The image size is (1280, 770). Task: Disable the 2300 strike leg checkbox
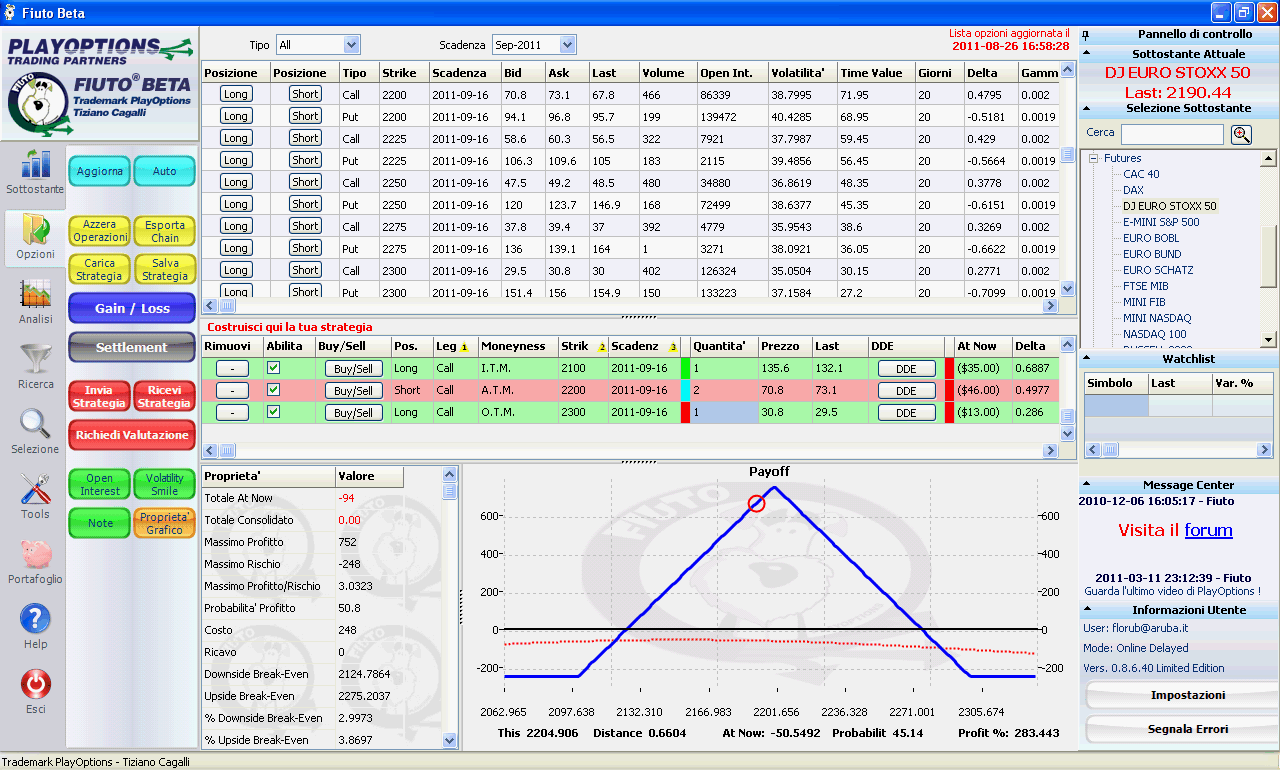(273, 412)
